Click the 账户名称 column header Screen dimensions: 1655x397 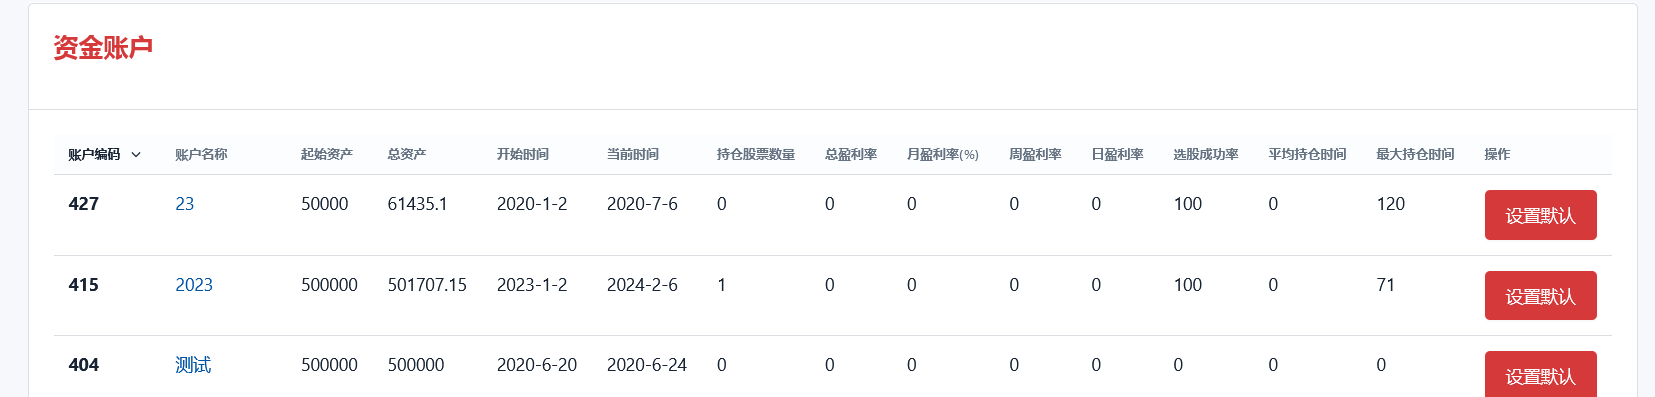point(201,155)
